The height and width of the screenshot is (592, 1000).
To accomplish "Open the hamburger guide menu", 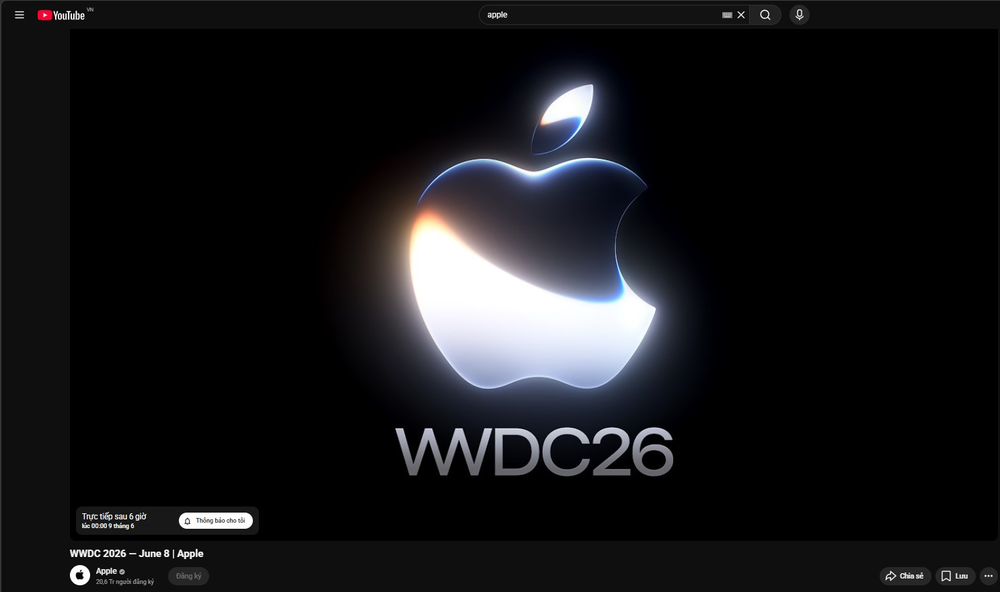I will coord(19,15).
